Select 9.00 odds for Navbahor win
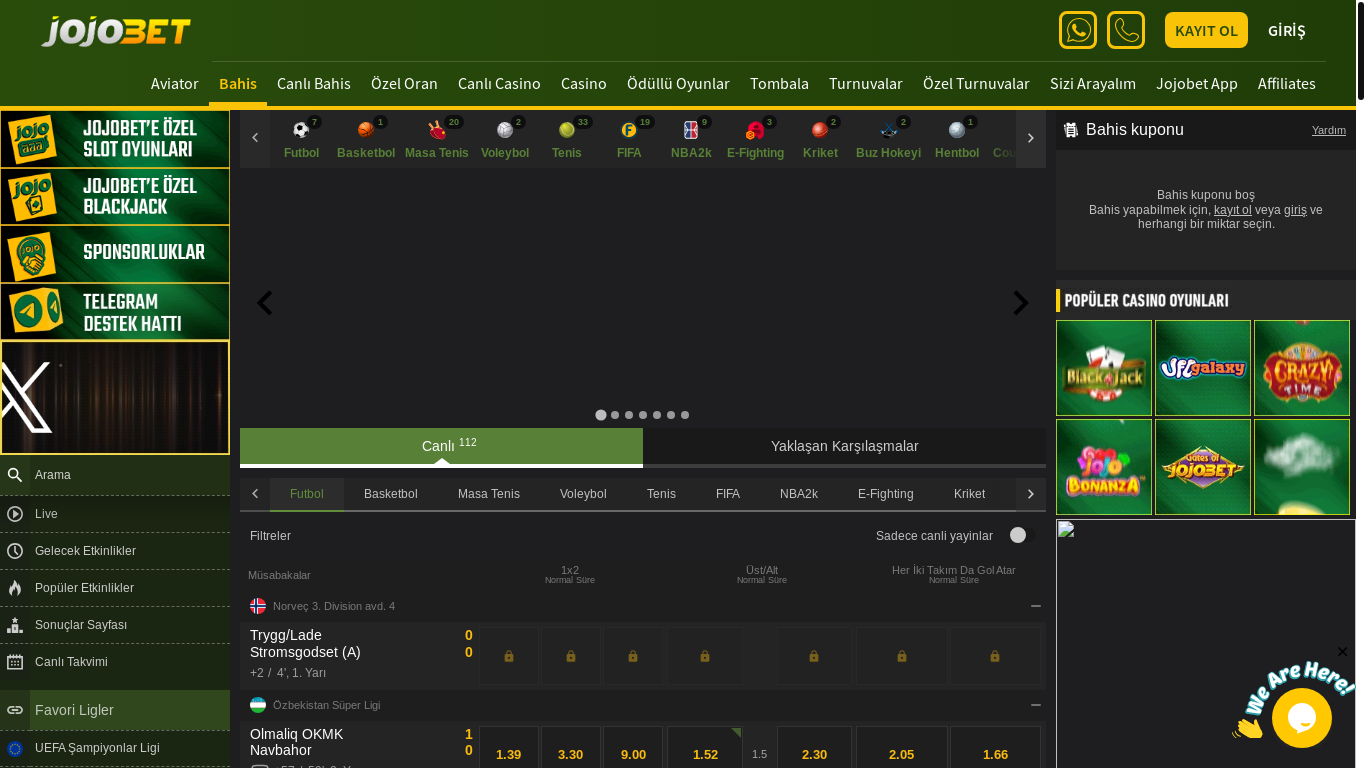 (x=633, y=754)
